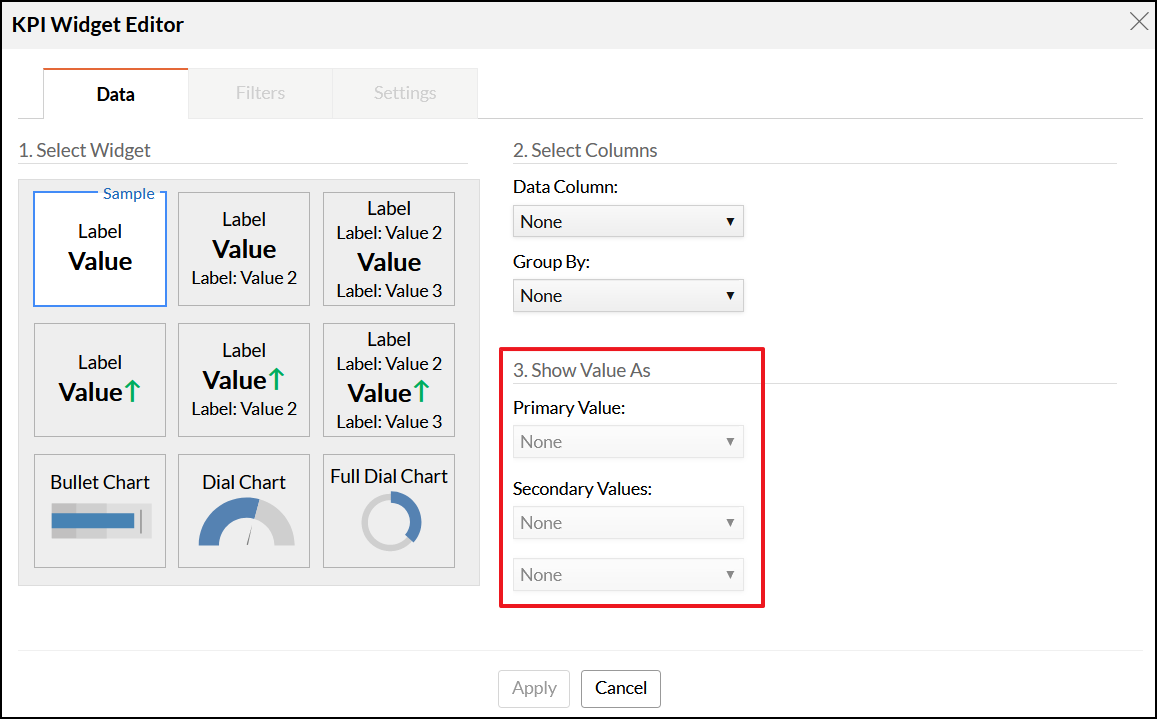Select the single Label Value widget
The height and width of the screenshot is (719, 1157).
click(100, 249)
